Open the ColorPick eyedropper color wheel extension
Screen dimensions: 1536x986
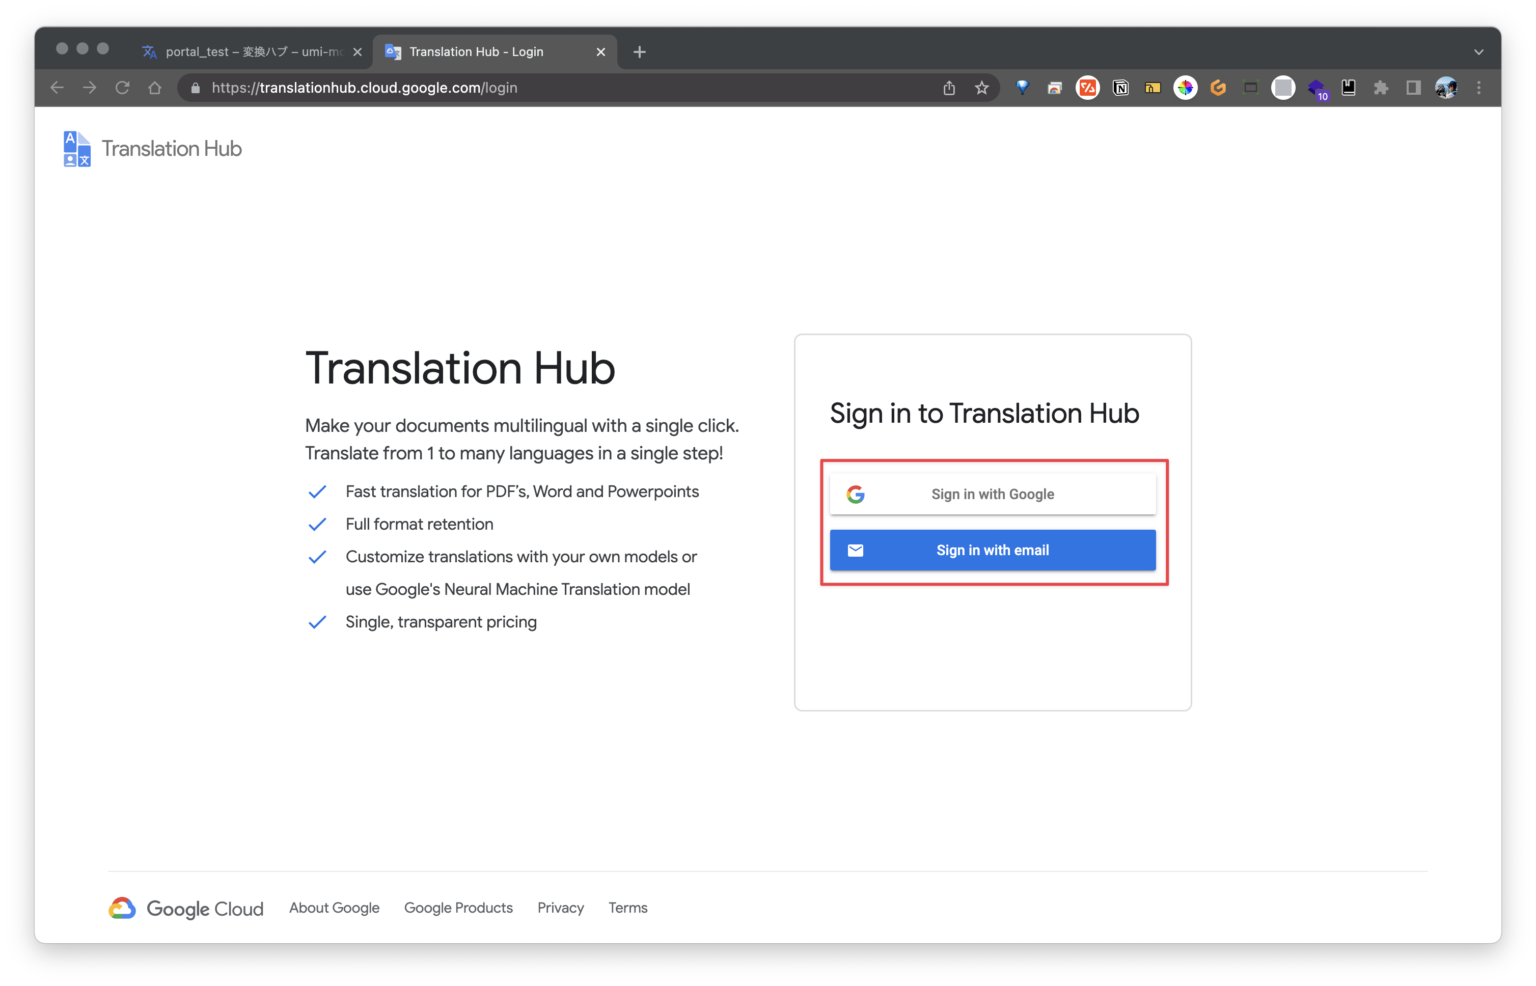1185,87
